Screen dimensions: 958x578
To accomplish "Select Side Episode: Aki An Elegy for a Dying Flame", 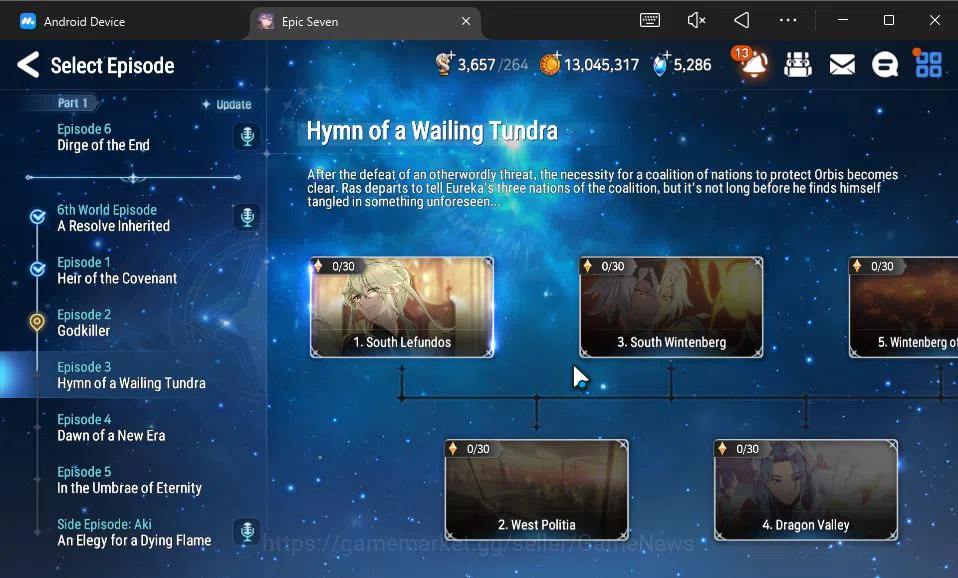I will point(133,532).
